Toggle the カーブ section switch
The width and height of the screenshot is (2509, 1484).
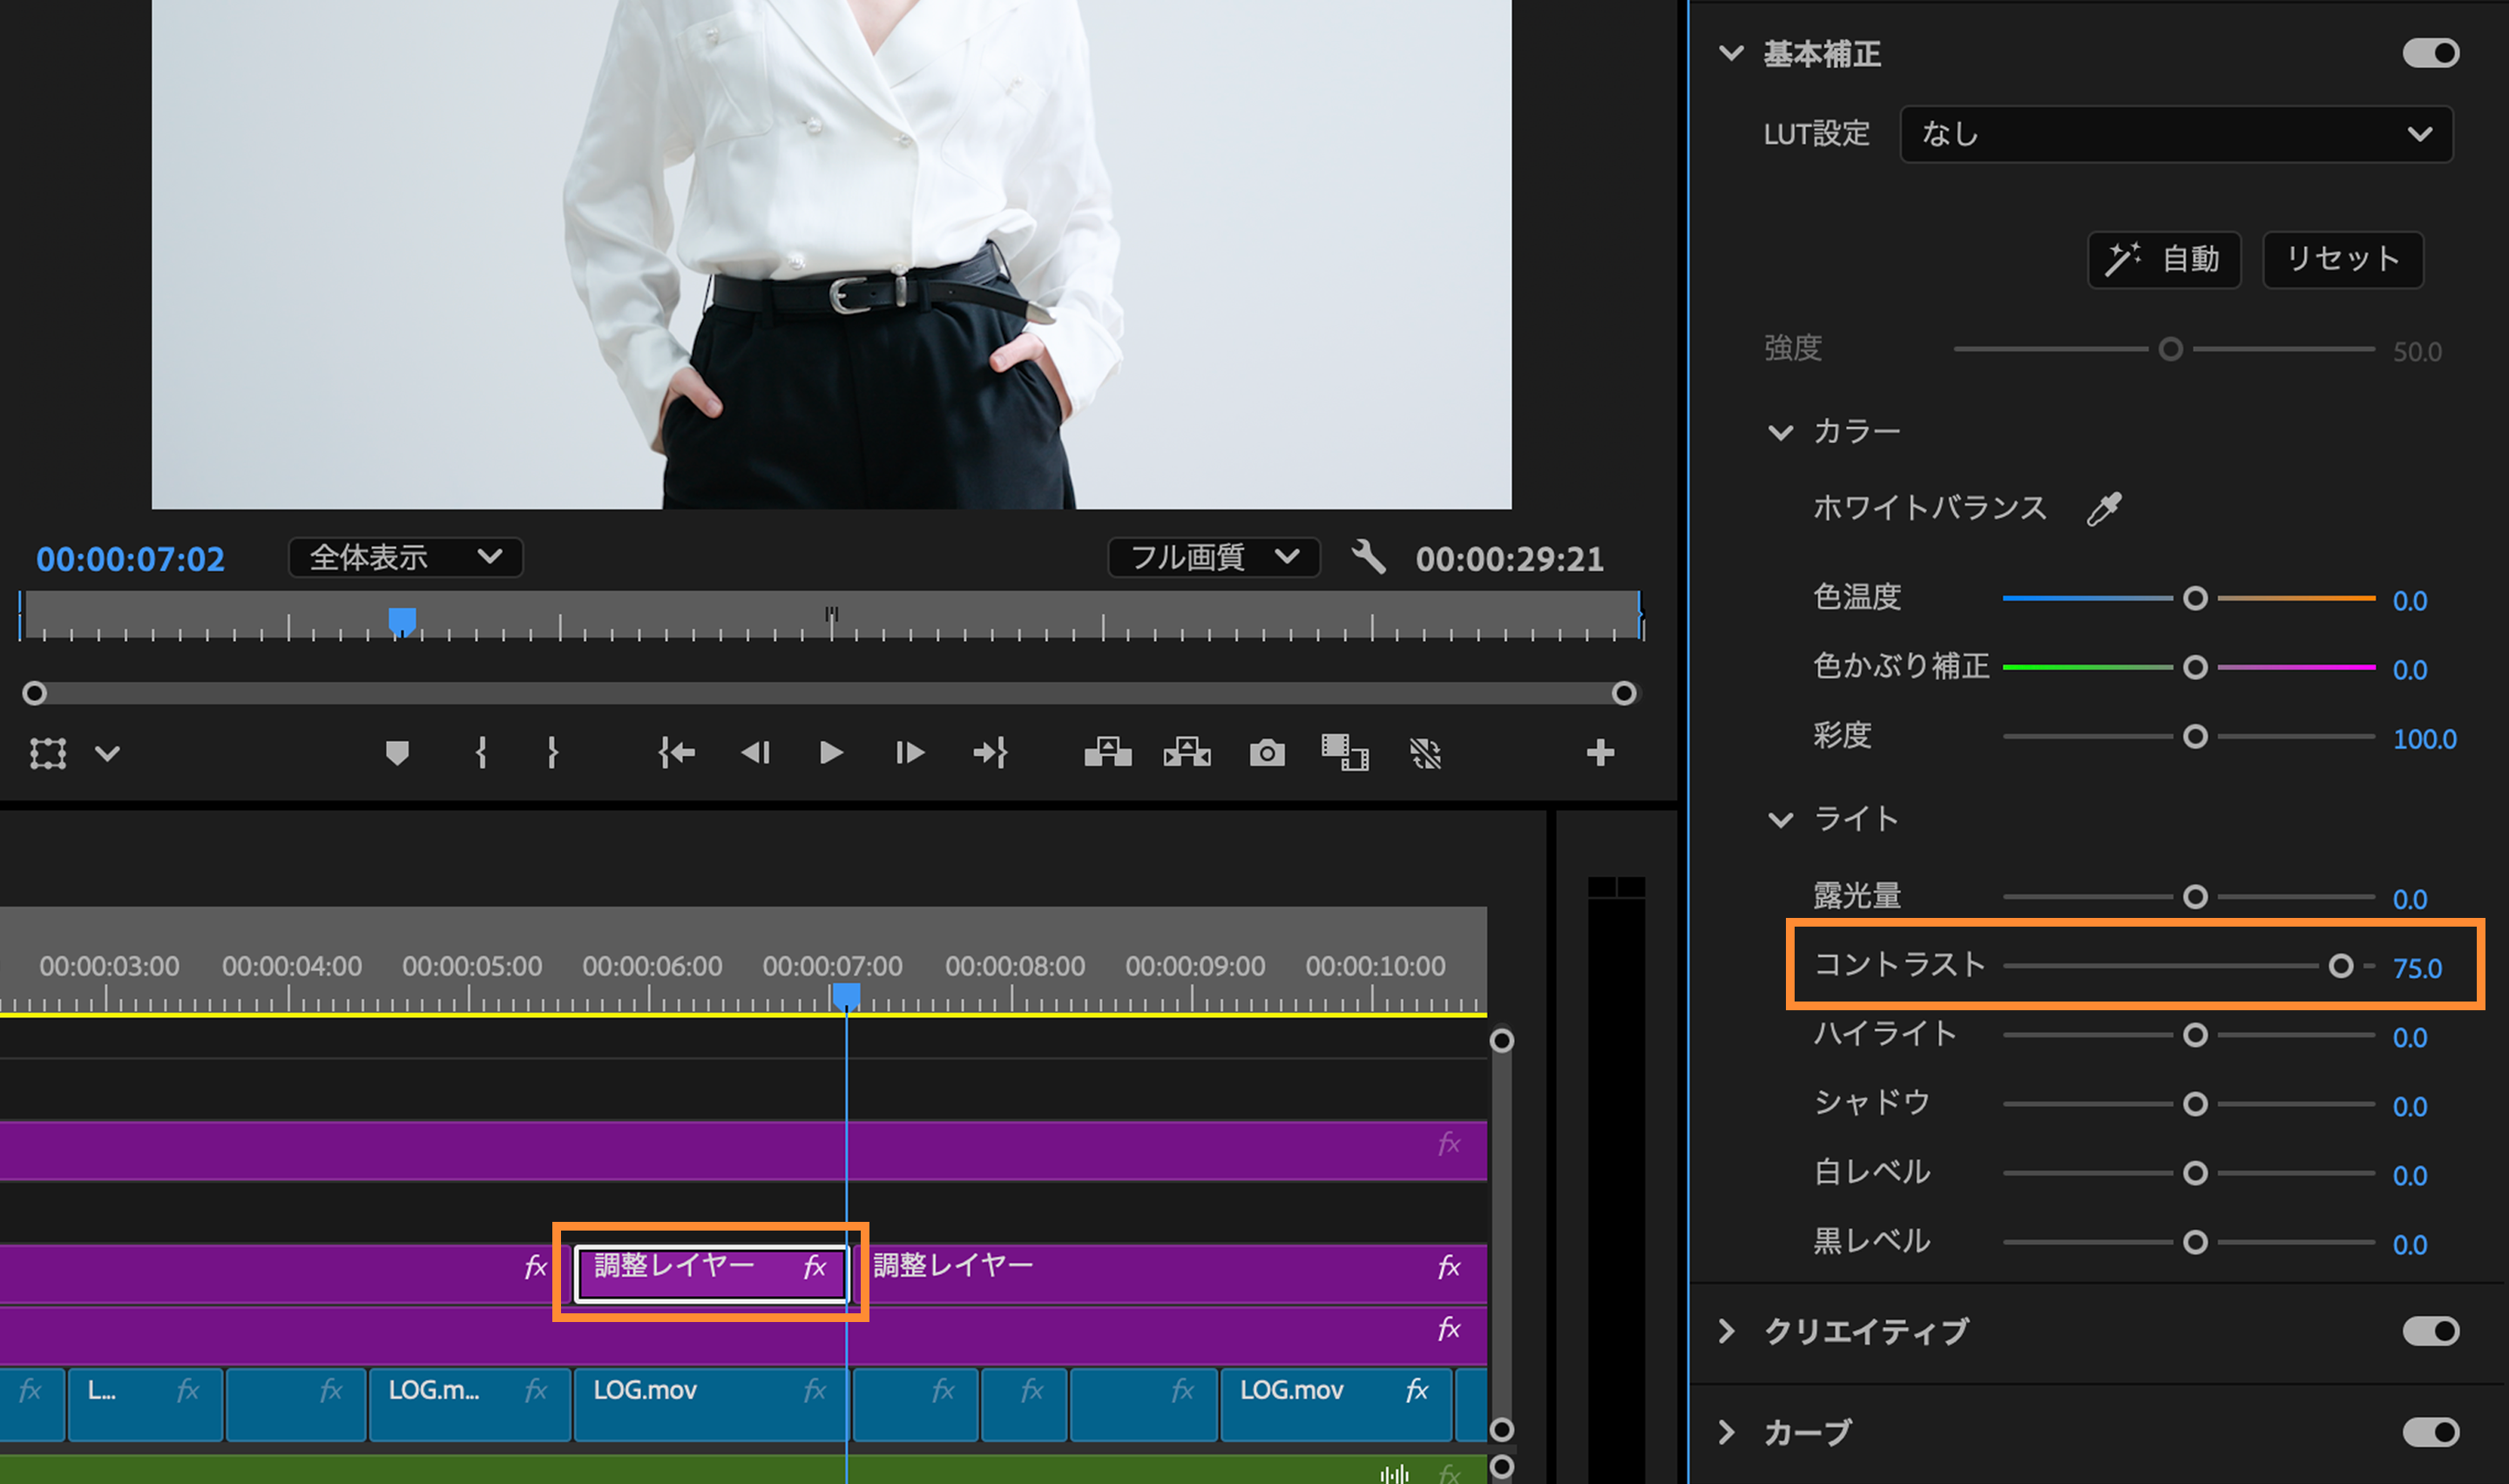2430,1432
